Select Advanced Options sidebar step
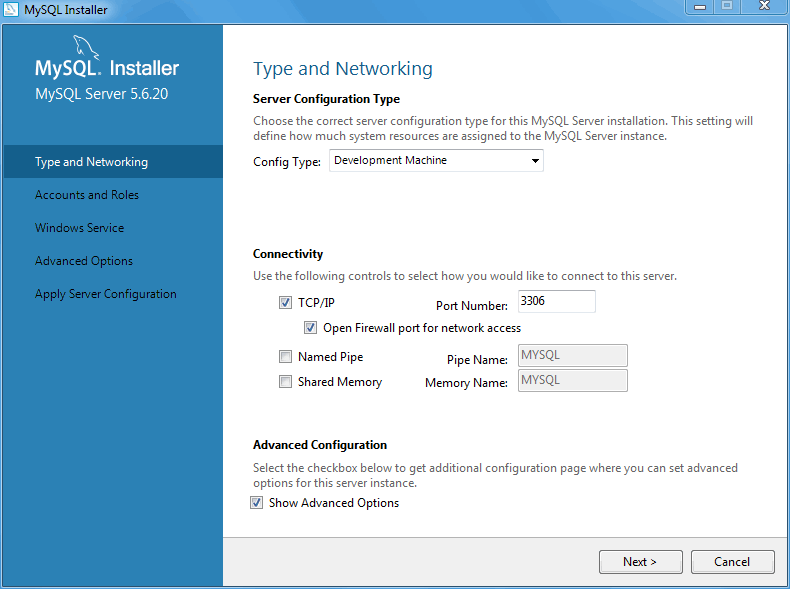 click(x=84, y=261)
